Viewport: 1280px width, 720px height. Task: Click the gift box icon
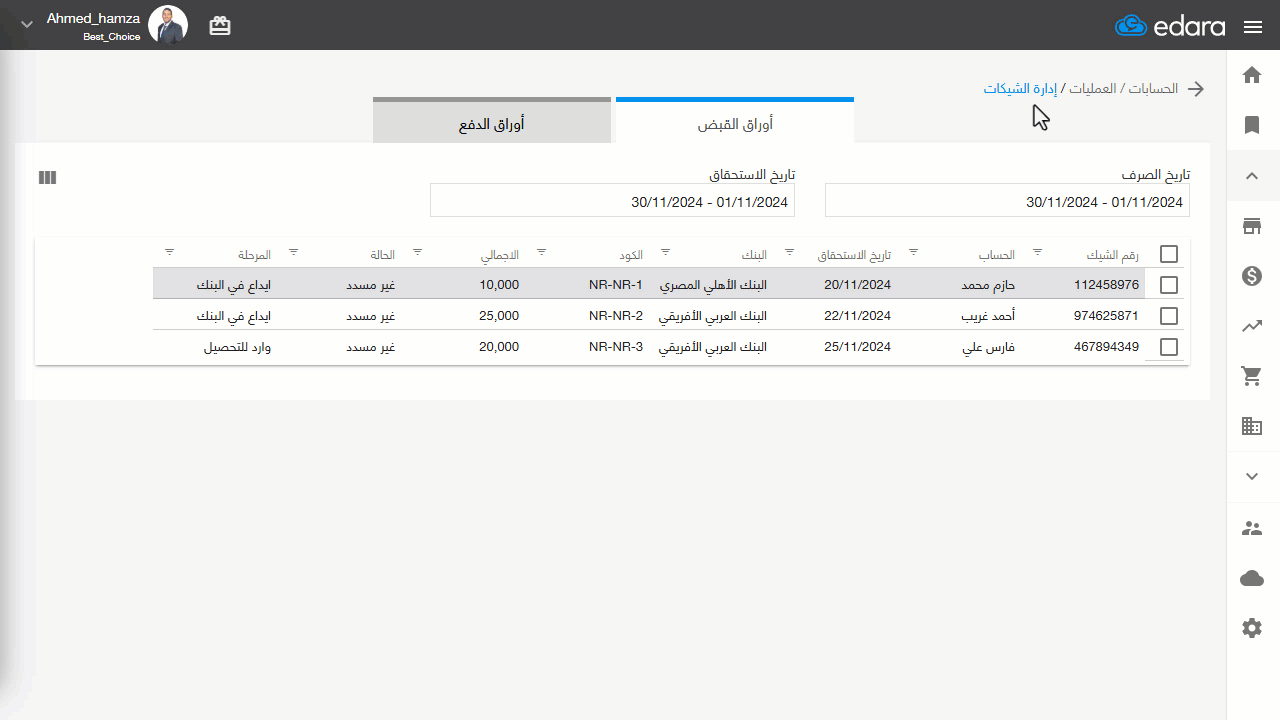220,26
